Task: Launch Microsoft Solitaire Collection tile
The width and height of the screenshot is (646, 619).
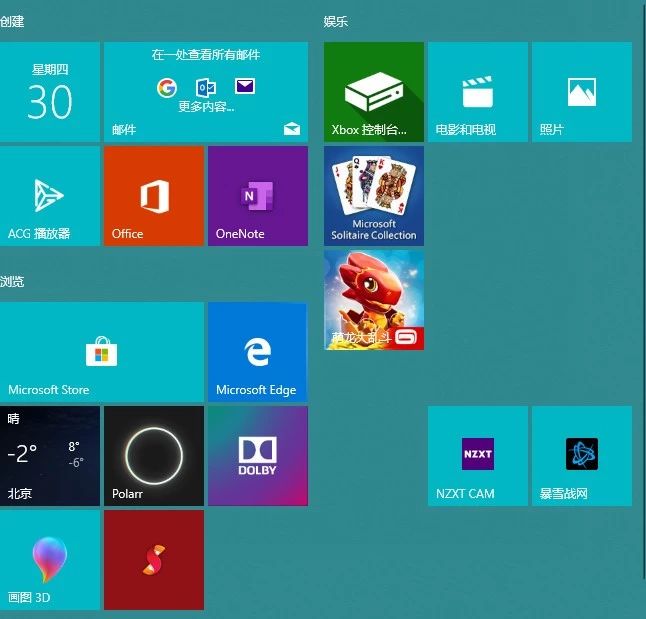Action: coord(374,196)
